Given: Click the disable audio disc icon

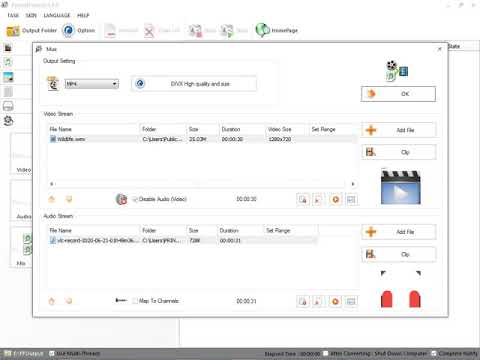Looking at the screenshot, I should click(x=122, y=199).
